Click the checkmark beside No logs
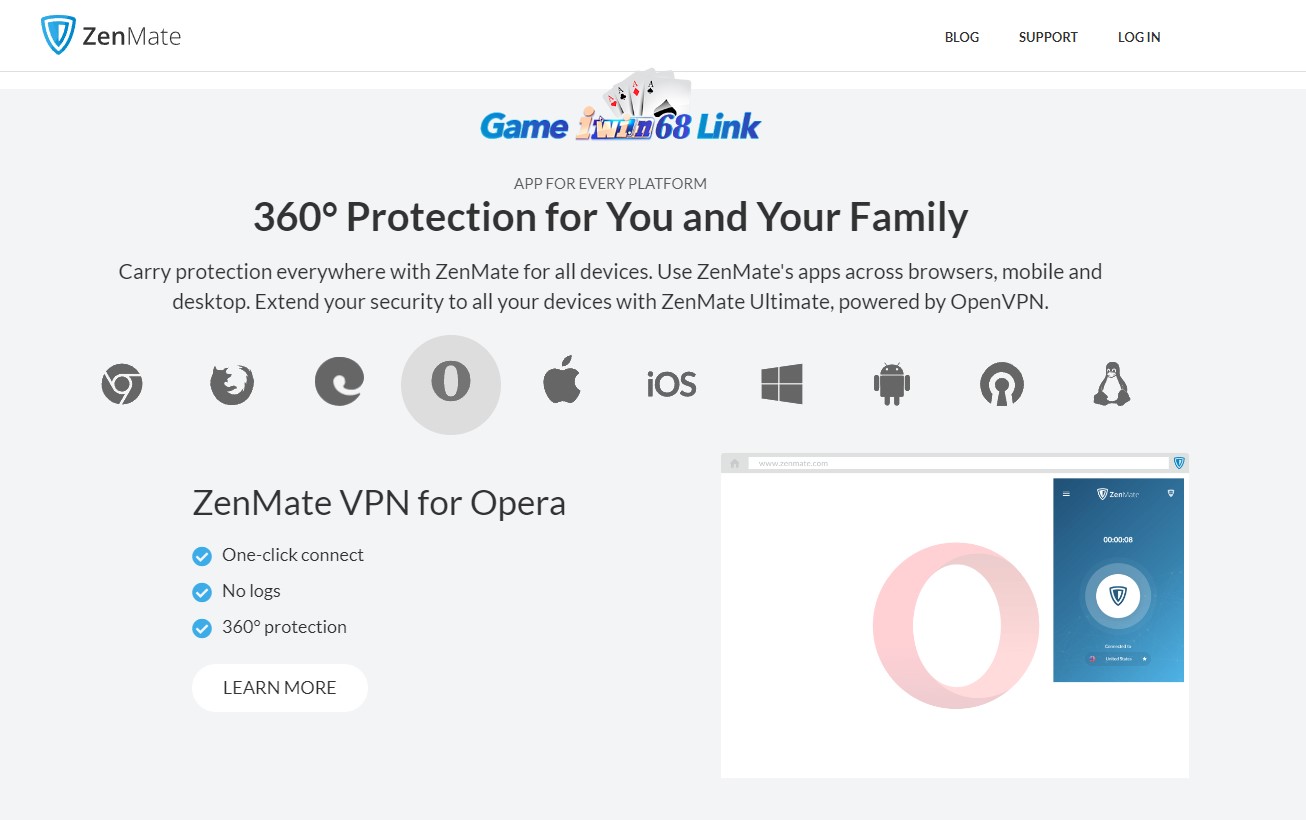The width and height of the screenshot is (1306, 820). pyautogui.click(x=202, y=591)
